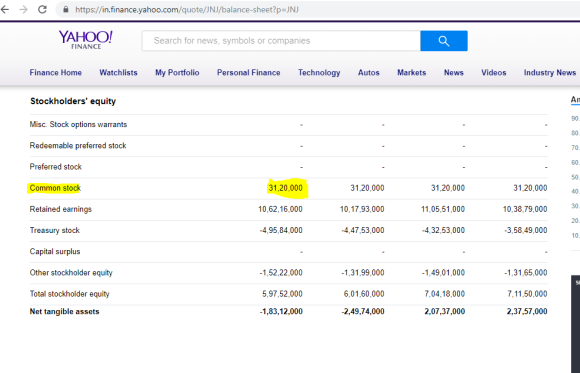Screen dimensions: 580x373
Task: Click Total stockholder equity value 5,97,52,000
Action: 283,294
